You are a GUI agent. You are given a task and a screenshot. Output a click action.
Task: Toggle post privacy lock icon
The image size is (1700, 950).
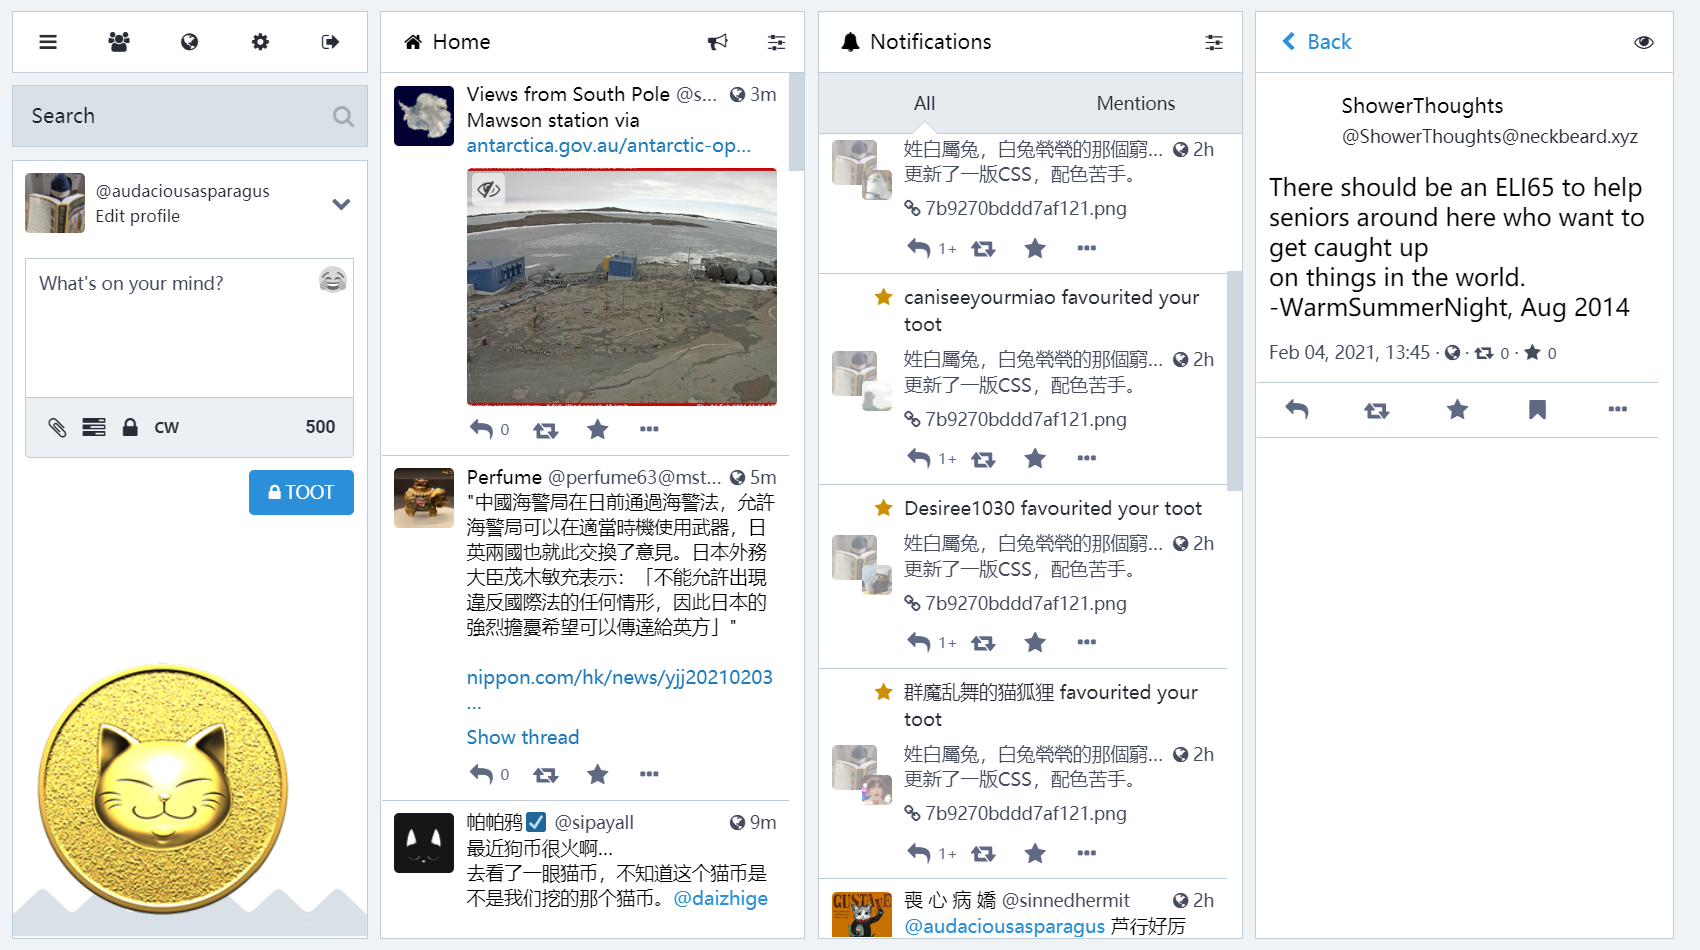tap(130, 427)
